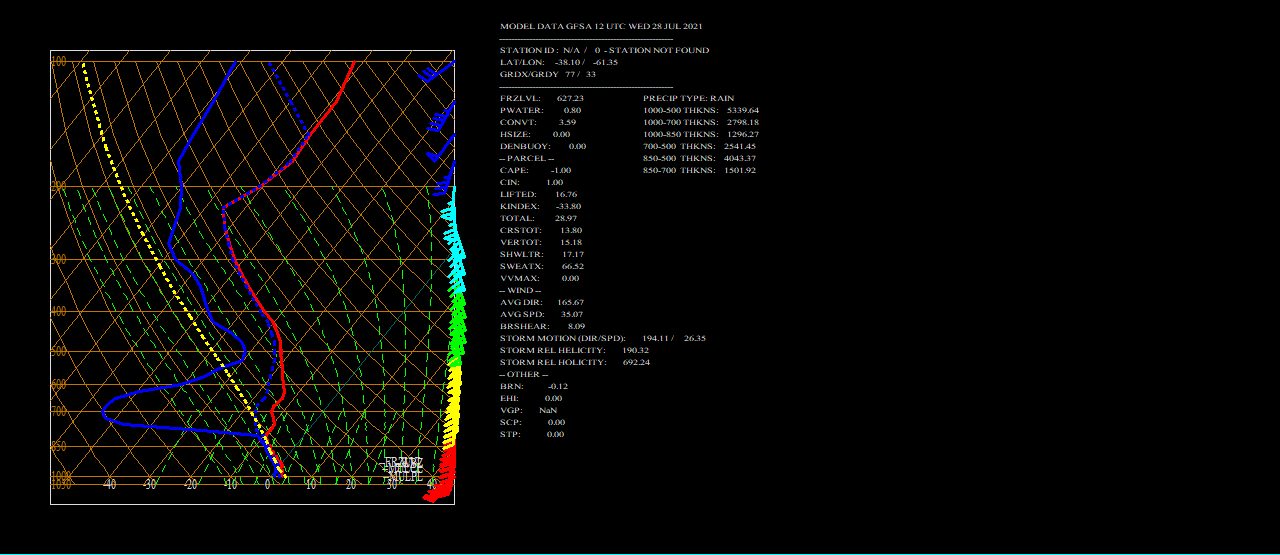
Task: Click the 20 temperature axis label
Action: coord(351,485)
